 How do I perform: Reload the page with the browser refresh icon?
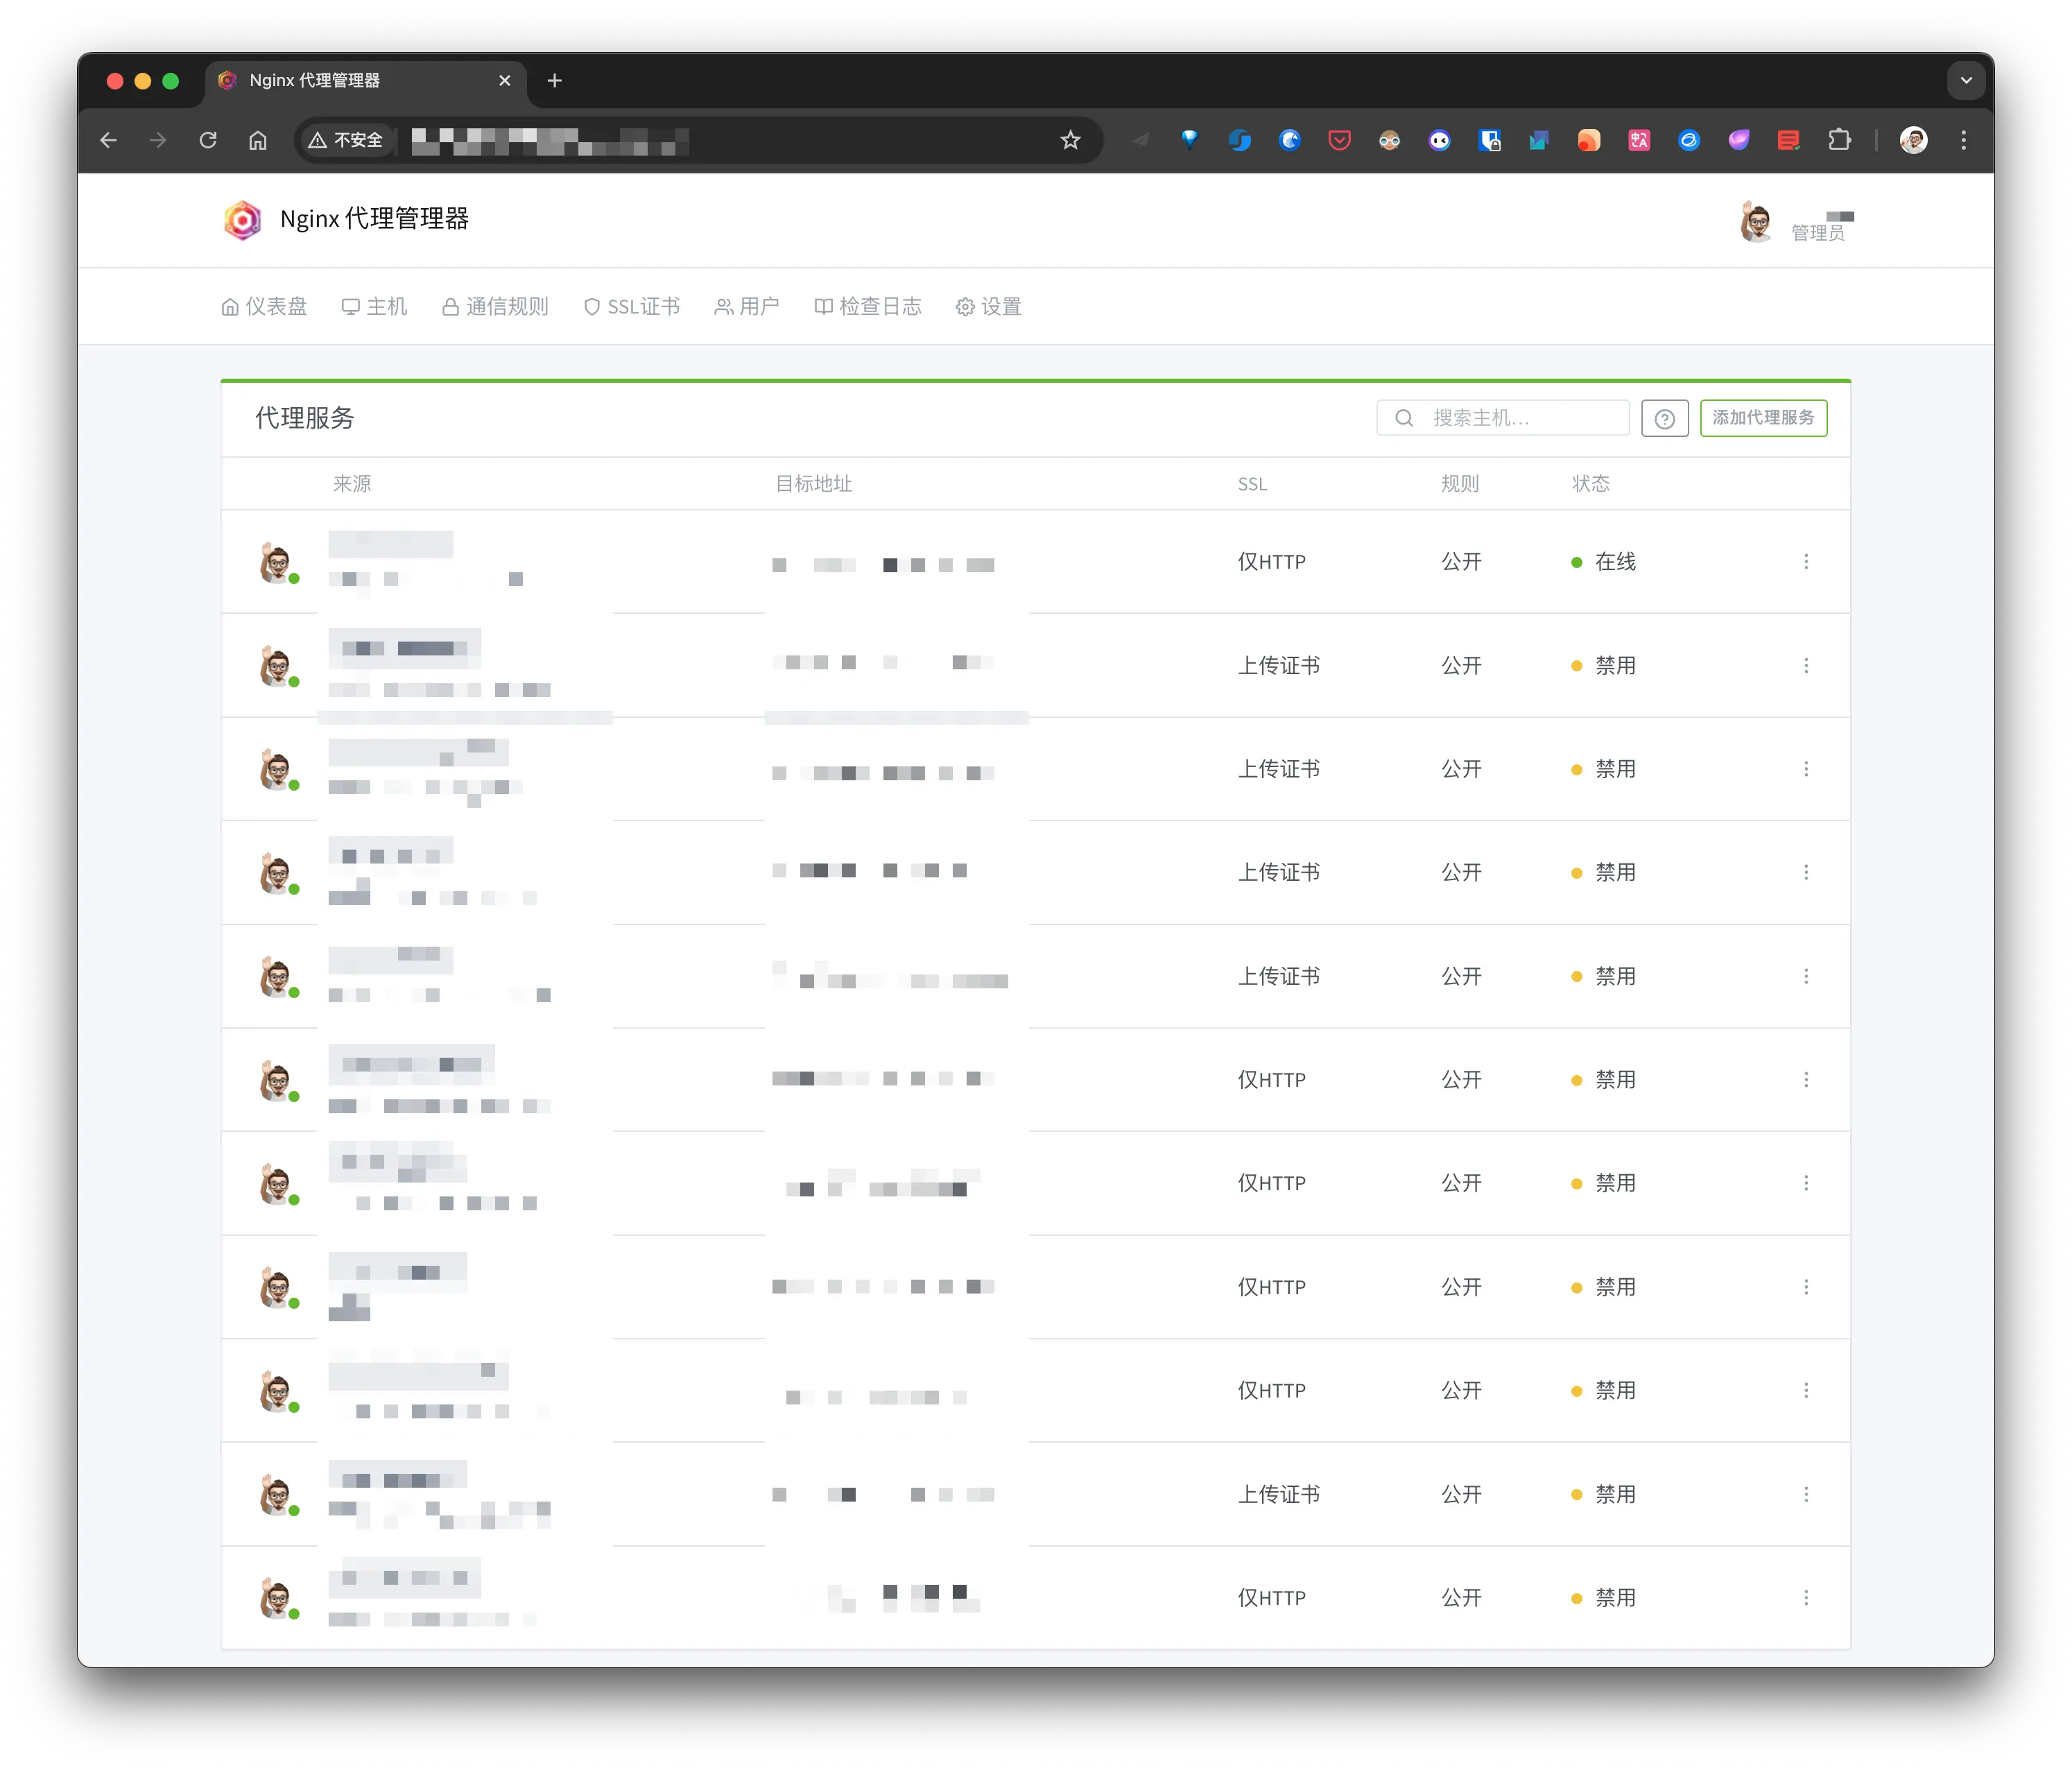[x=208, y=140]
